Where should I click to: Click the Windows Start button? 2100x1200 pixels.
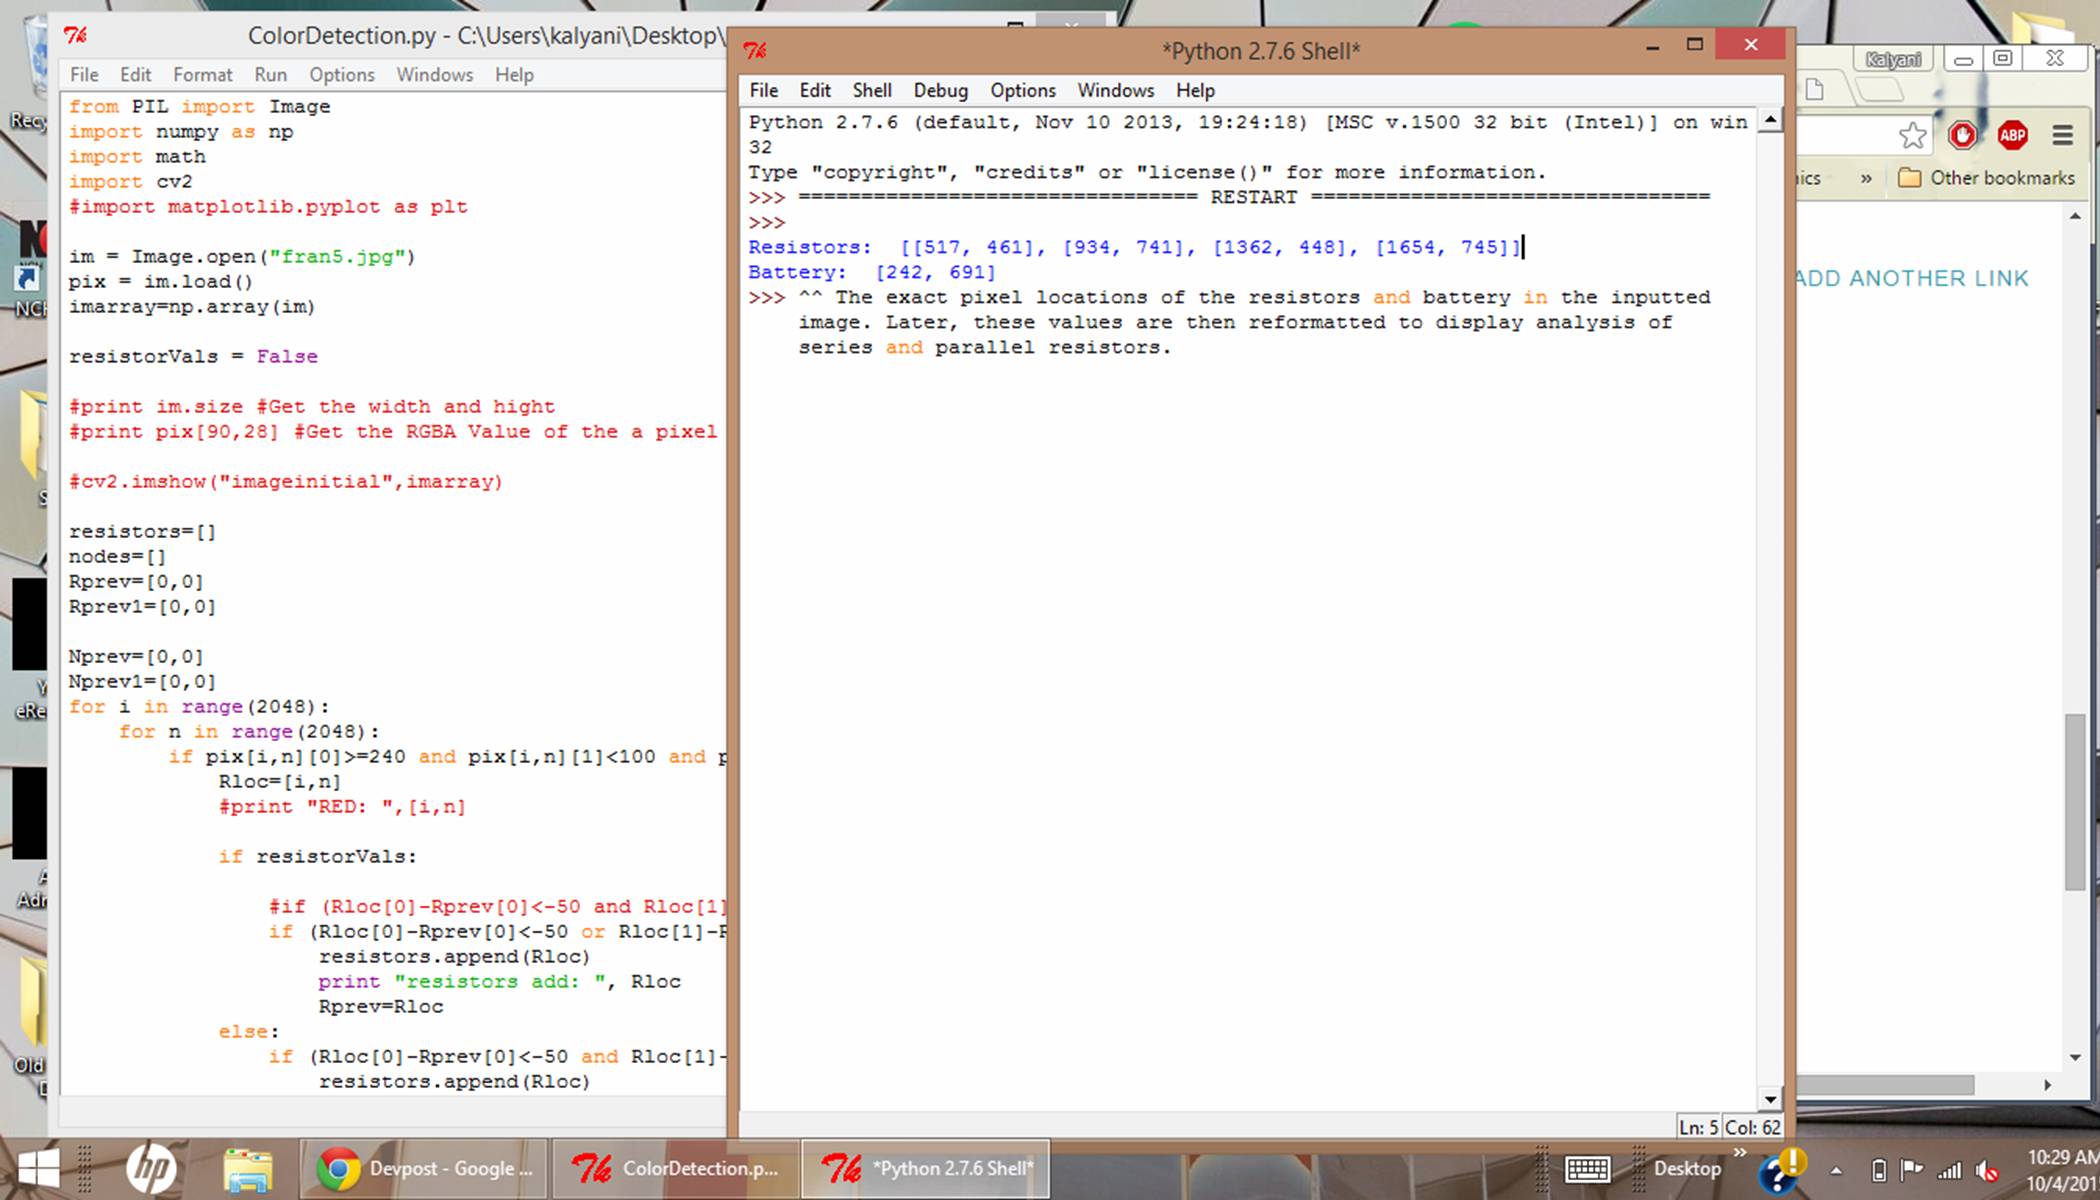(38, 1168)
